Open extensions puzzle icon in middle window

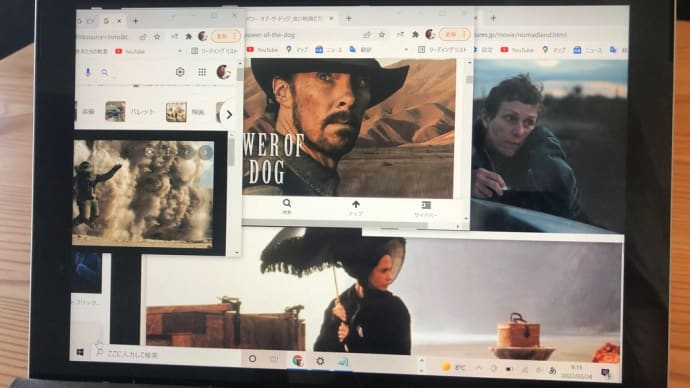(415, 34)
